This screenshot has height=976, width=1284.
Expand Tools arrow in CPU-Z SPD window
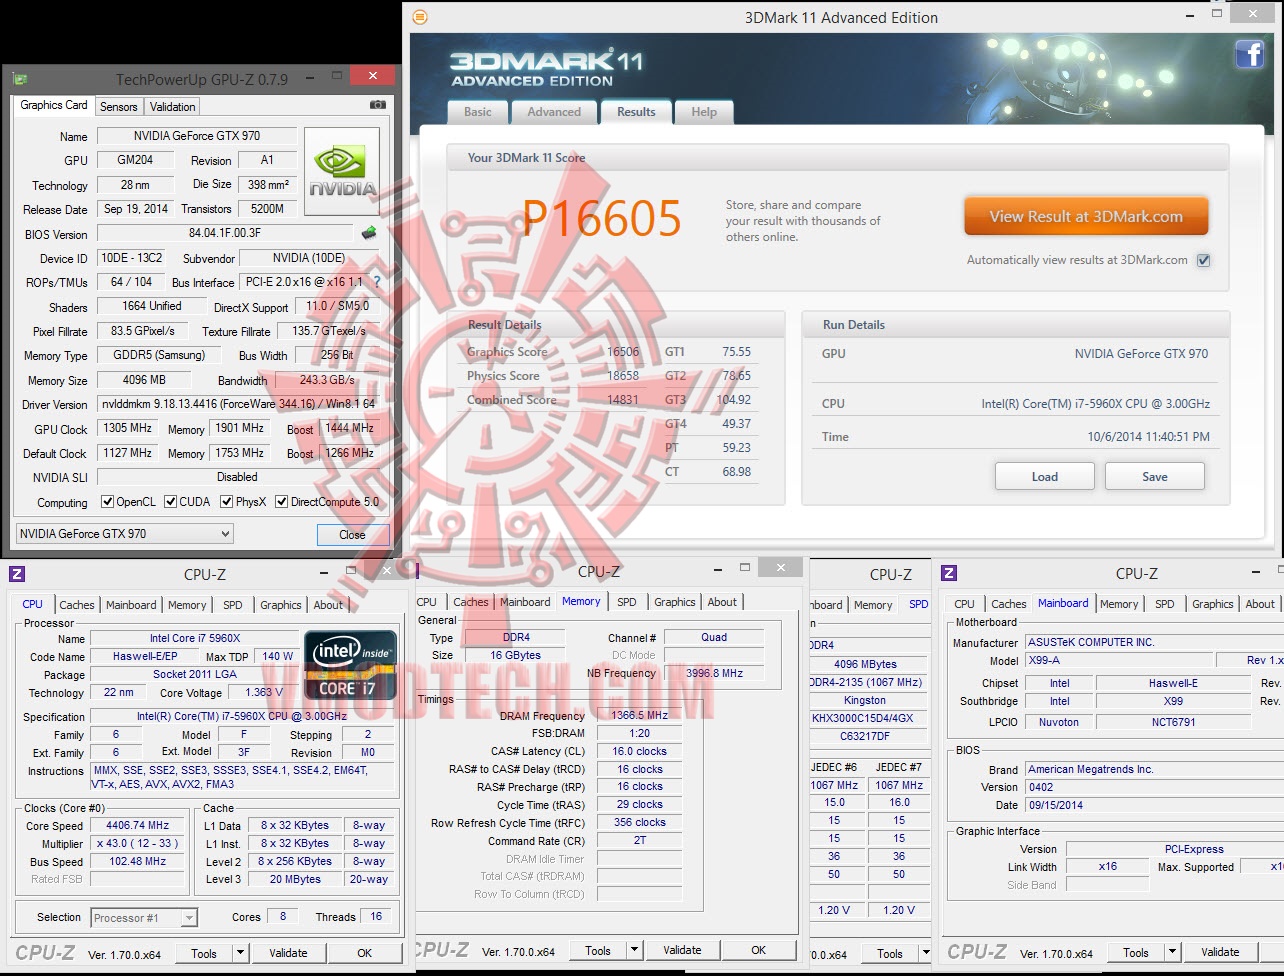[926, 953]
